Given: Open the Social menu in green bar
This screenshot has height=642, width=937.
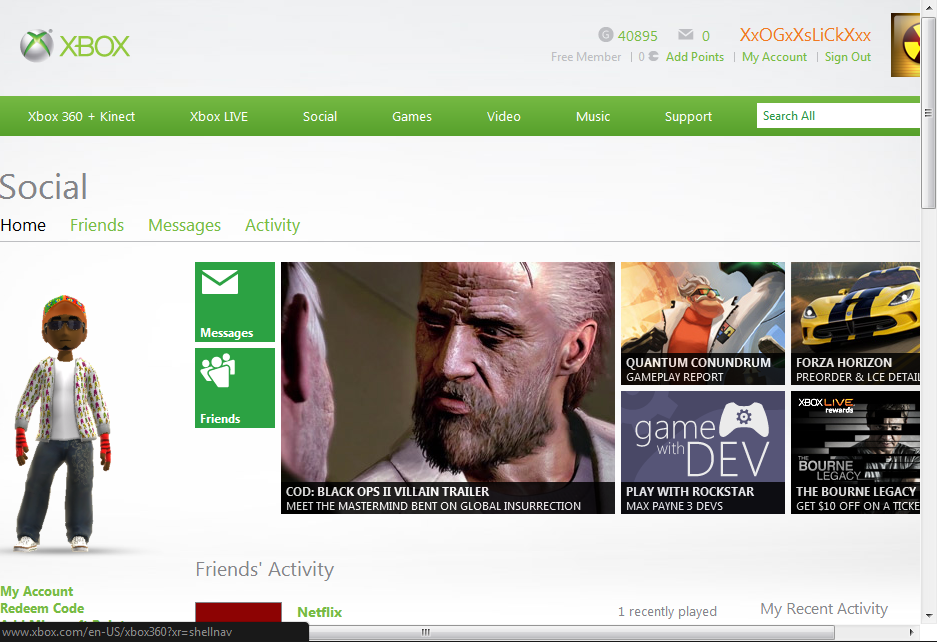Looking at the screenshot, I should pos(320,117).
